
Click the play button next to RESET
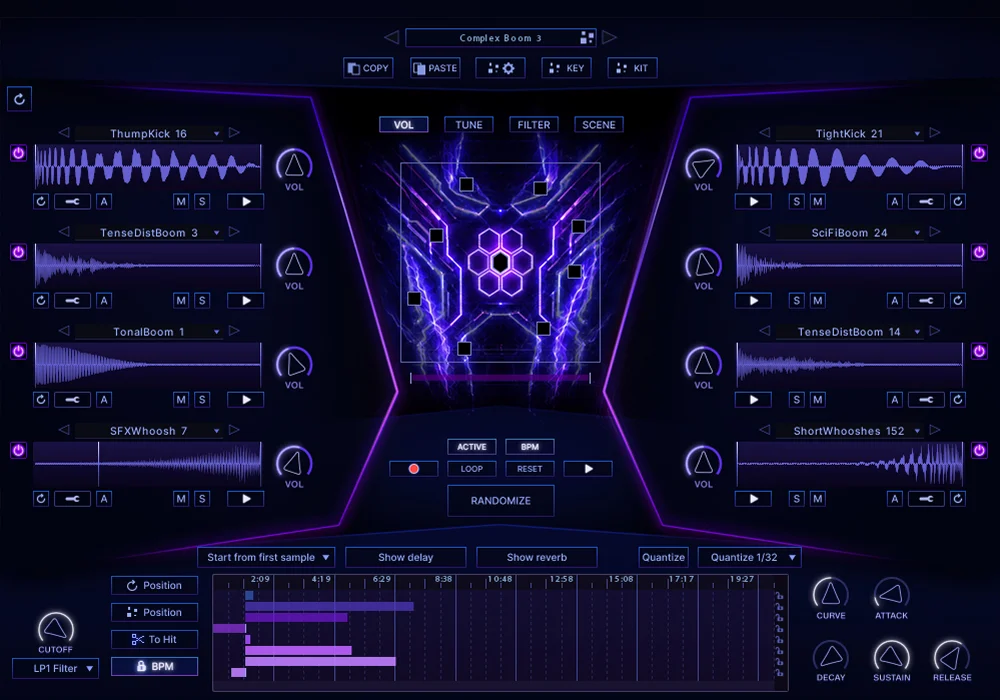pos(588,469)
